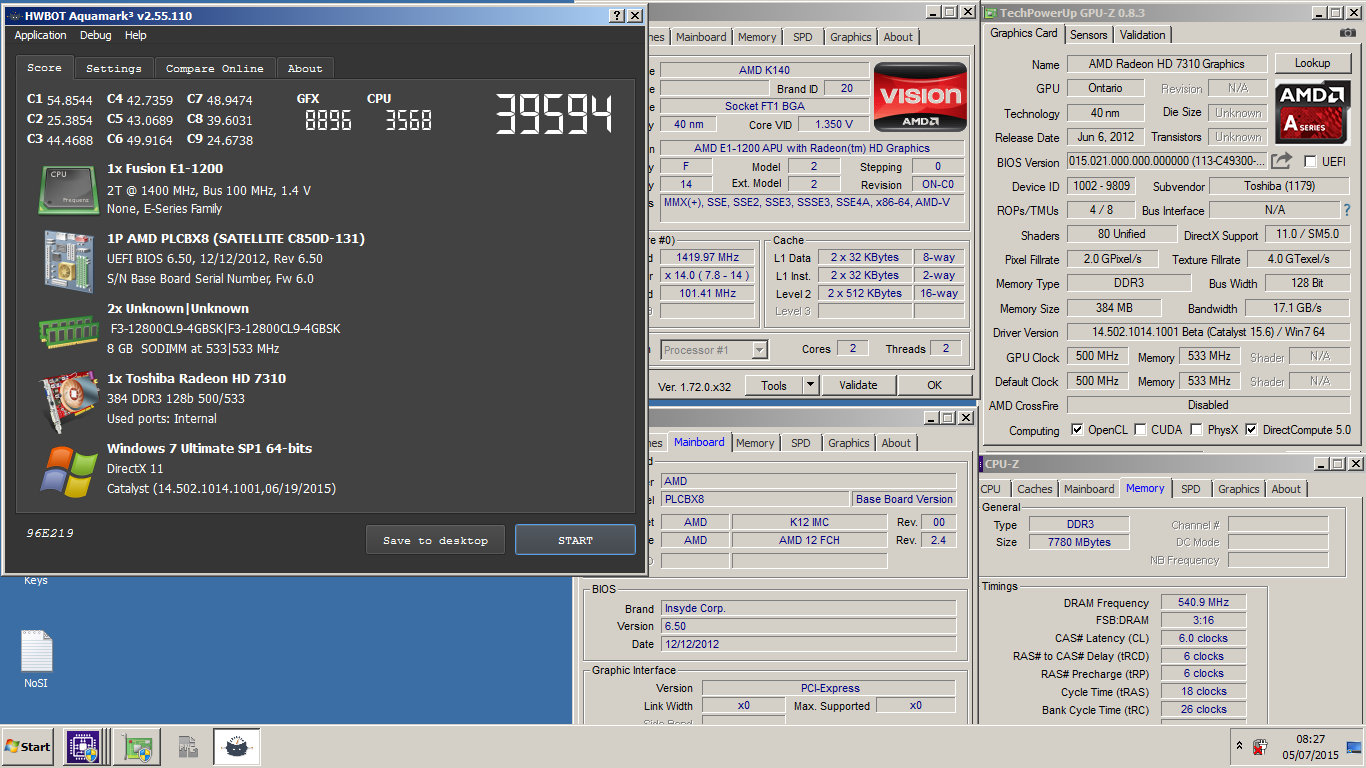Image resolution: width=1366 pixels, height=768 pixels.
Task: Switch to the Settings tab in Aquamark
Action: [114, 68]
